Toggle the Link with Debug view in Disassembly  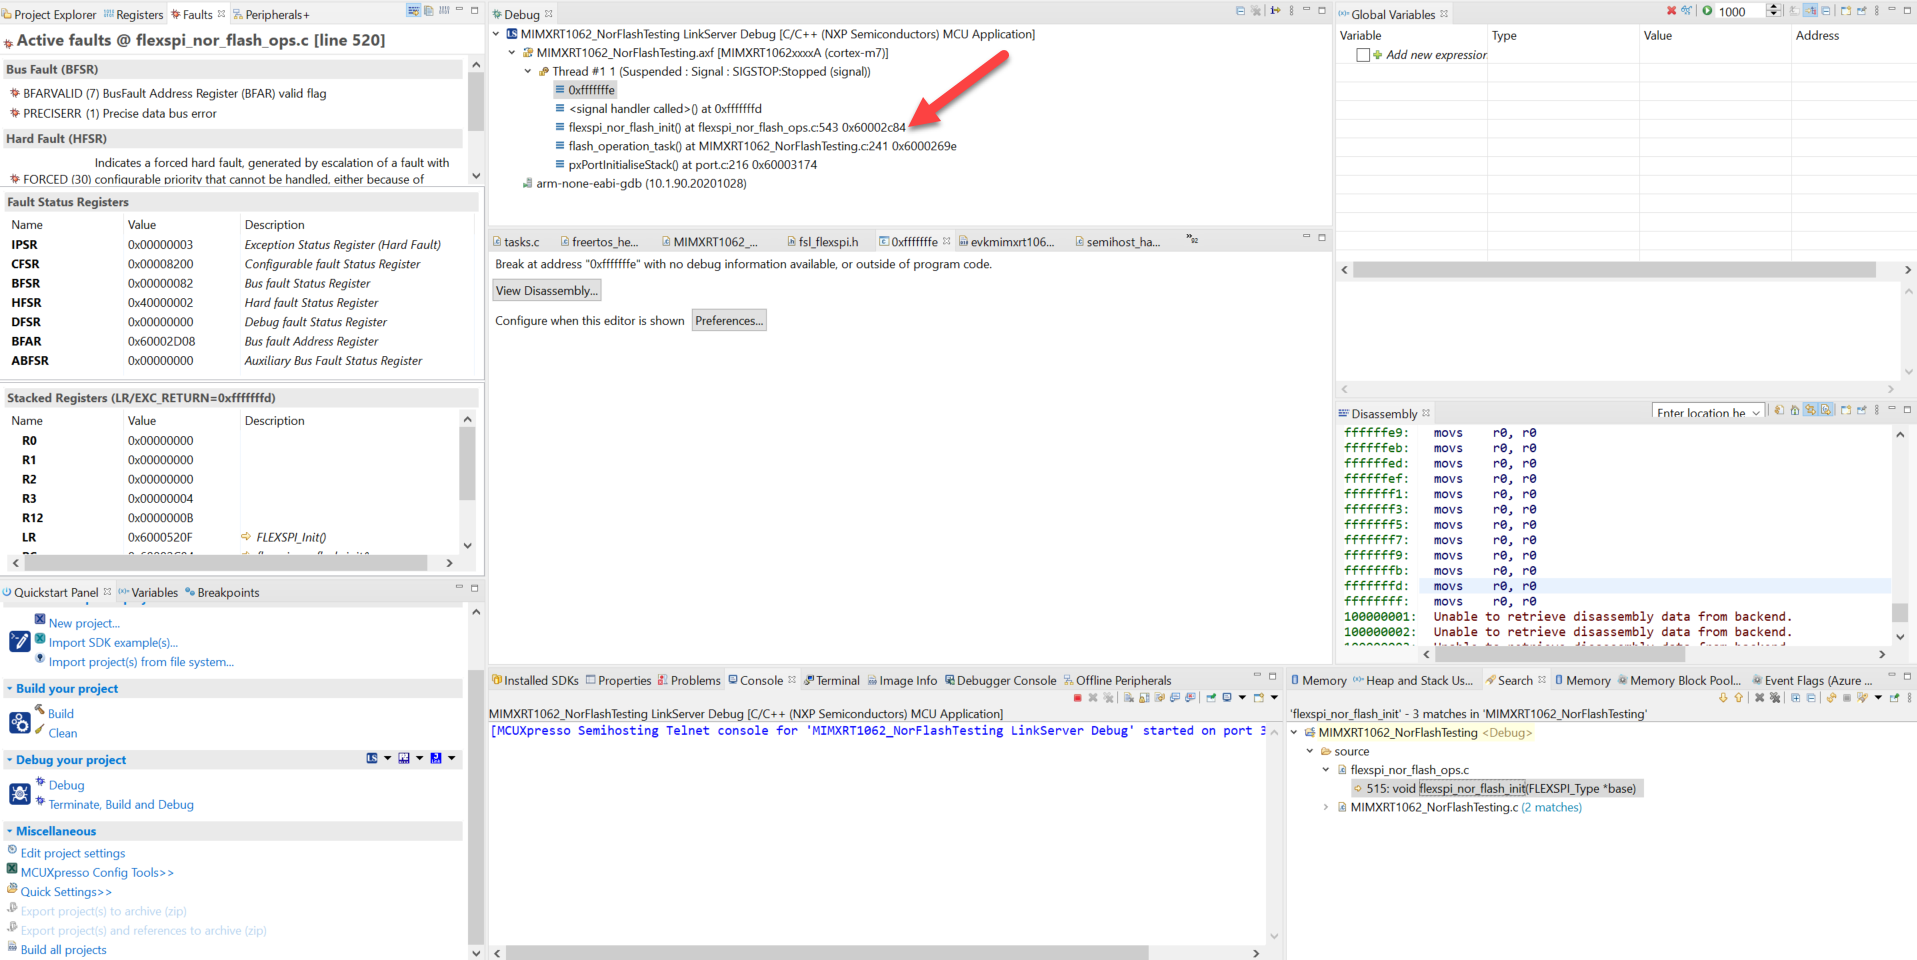tap(1811, 412)
